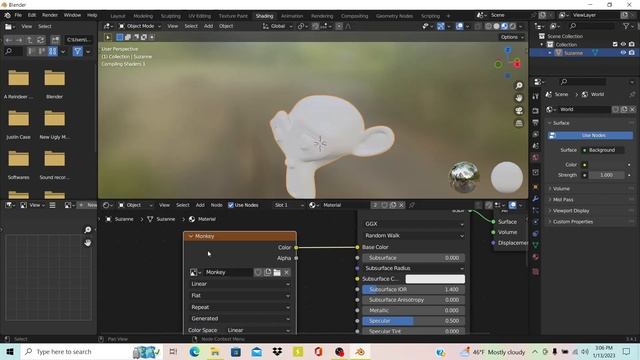This screenshot has width=640, height=360.
Task: Open the Object Mode dropdown
Action: point(140,26)
